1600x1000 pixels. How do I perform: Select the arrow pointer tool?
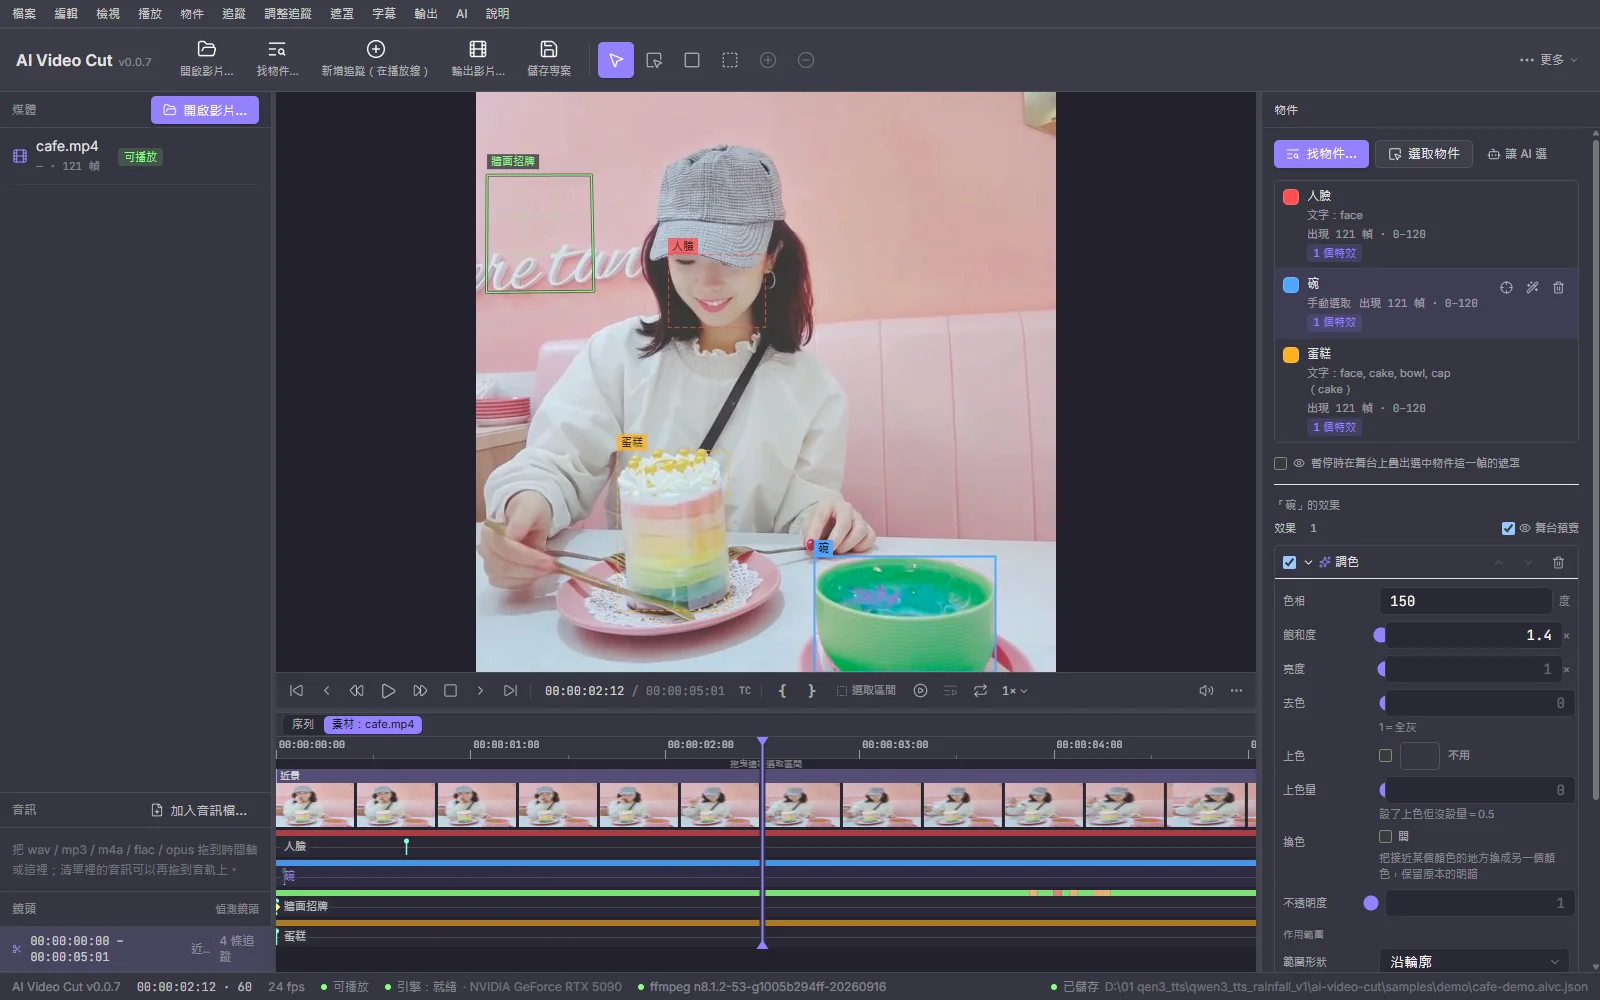click(616, 60)
